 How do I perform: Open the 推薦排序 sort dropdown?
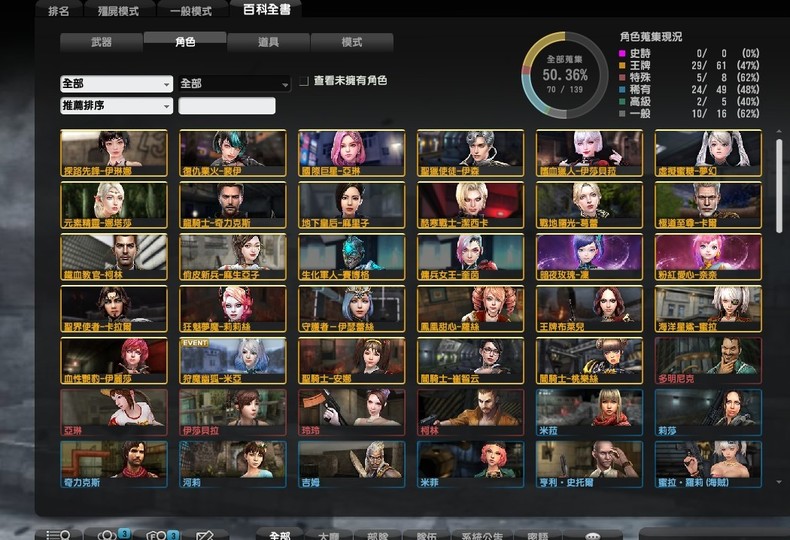(116, 106)
